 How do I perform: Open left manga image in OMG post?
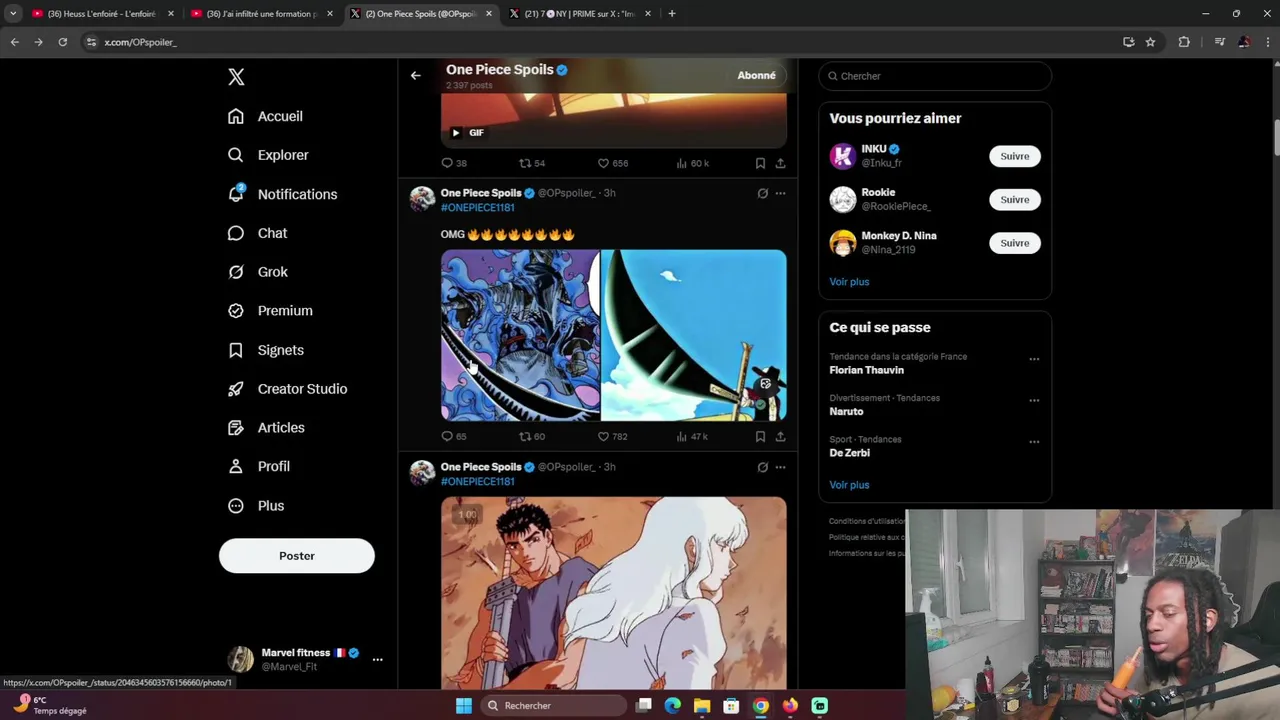(x=520, y=335)
